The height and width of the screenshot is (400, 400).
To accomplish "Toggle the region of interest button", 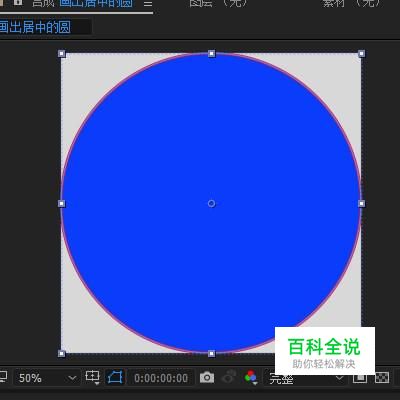I will pos(360,378).
